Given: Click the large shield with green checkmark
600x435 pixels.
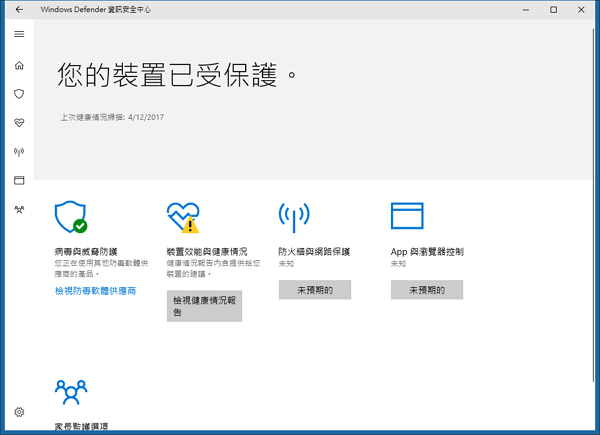Looking at the screenshot, I should click(x=71, y=217).
